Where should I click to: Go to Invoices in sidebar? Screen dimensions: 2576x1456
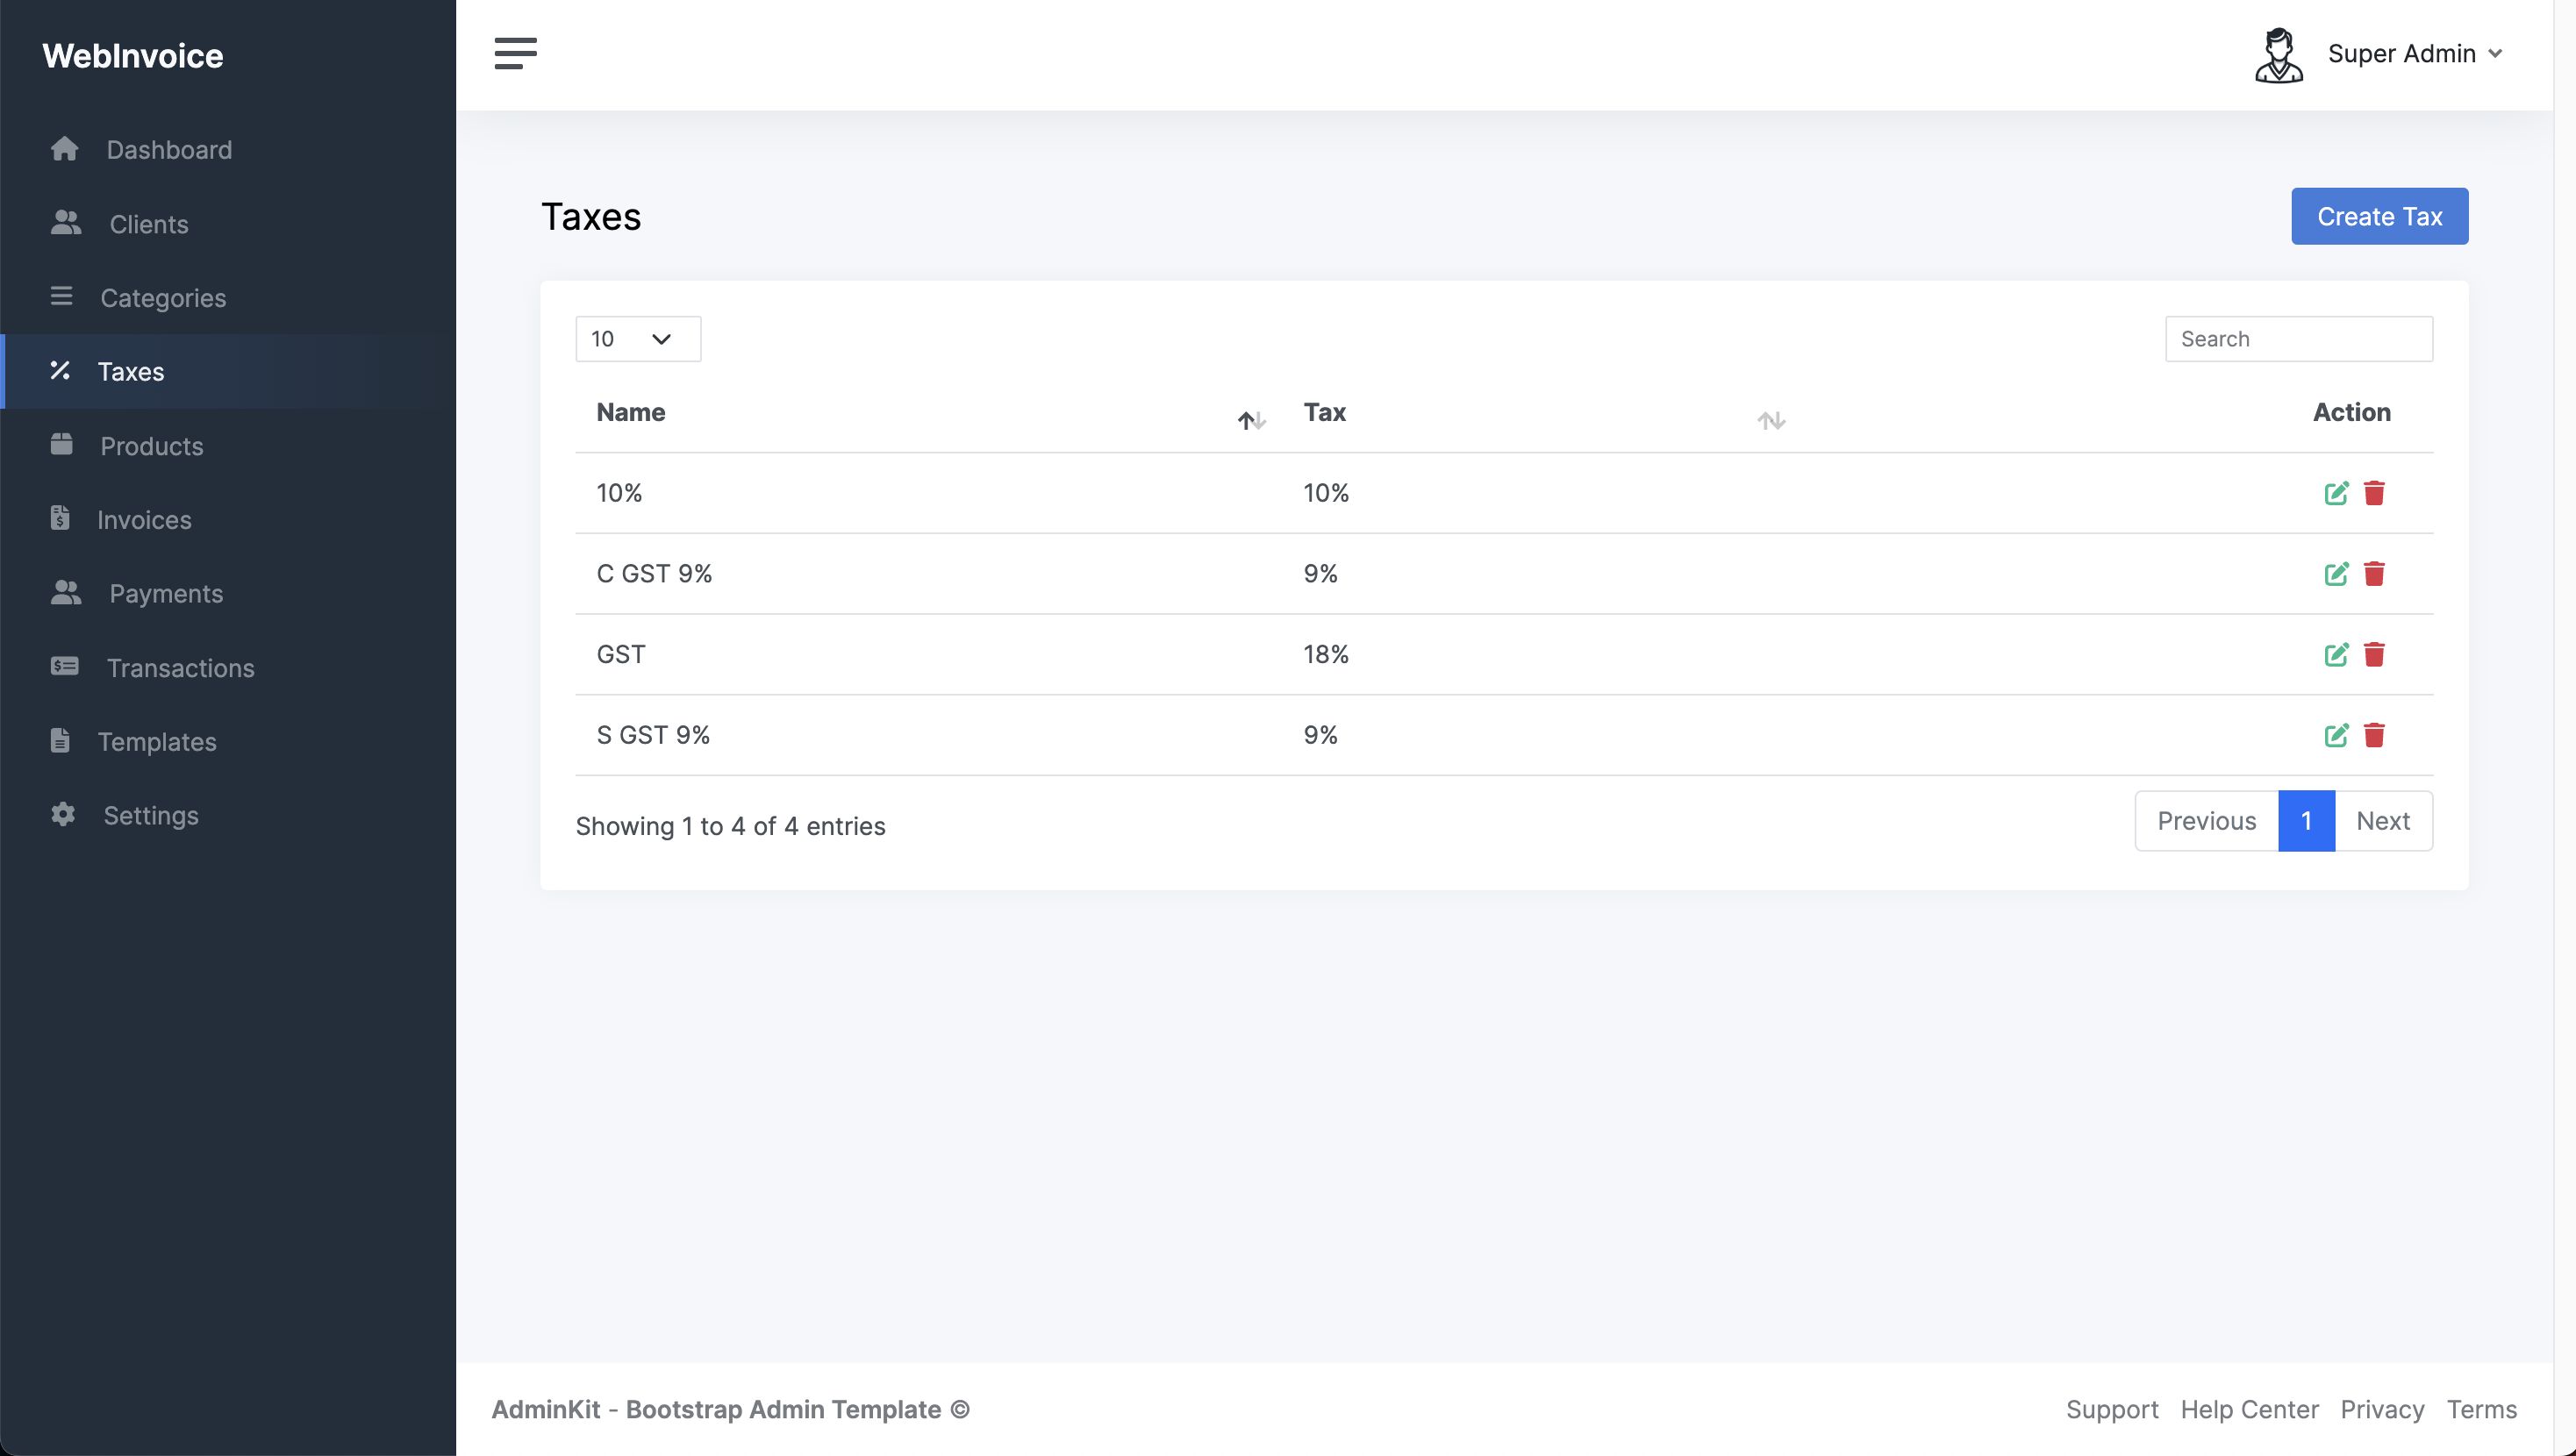tap(143, 520)
